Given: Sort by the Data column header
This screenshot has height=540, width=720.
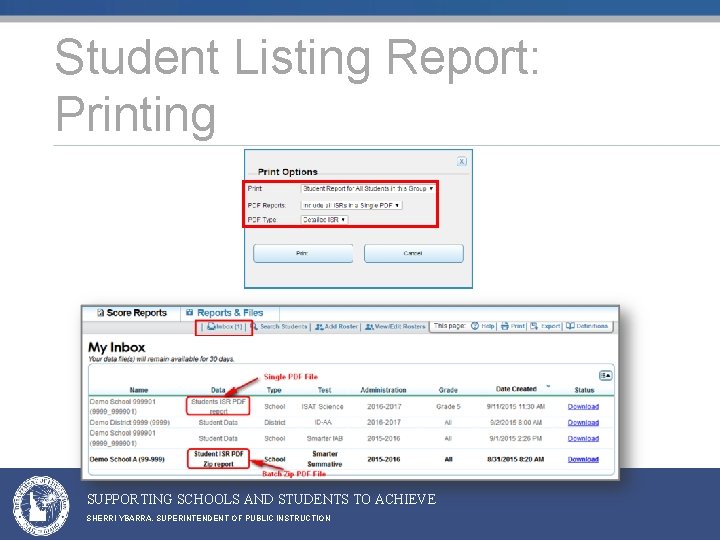Looking at the screenshot, I should [218, 390].
